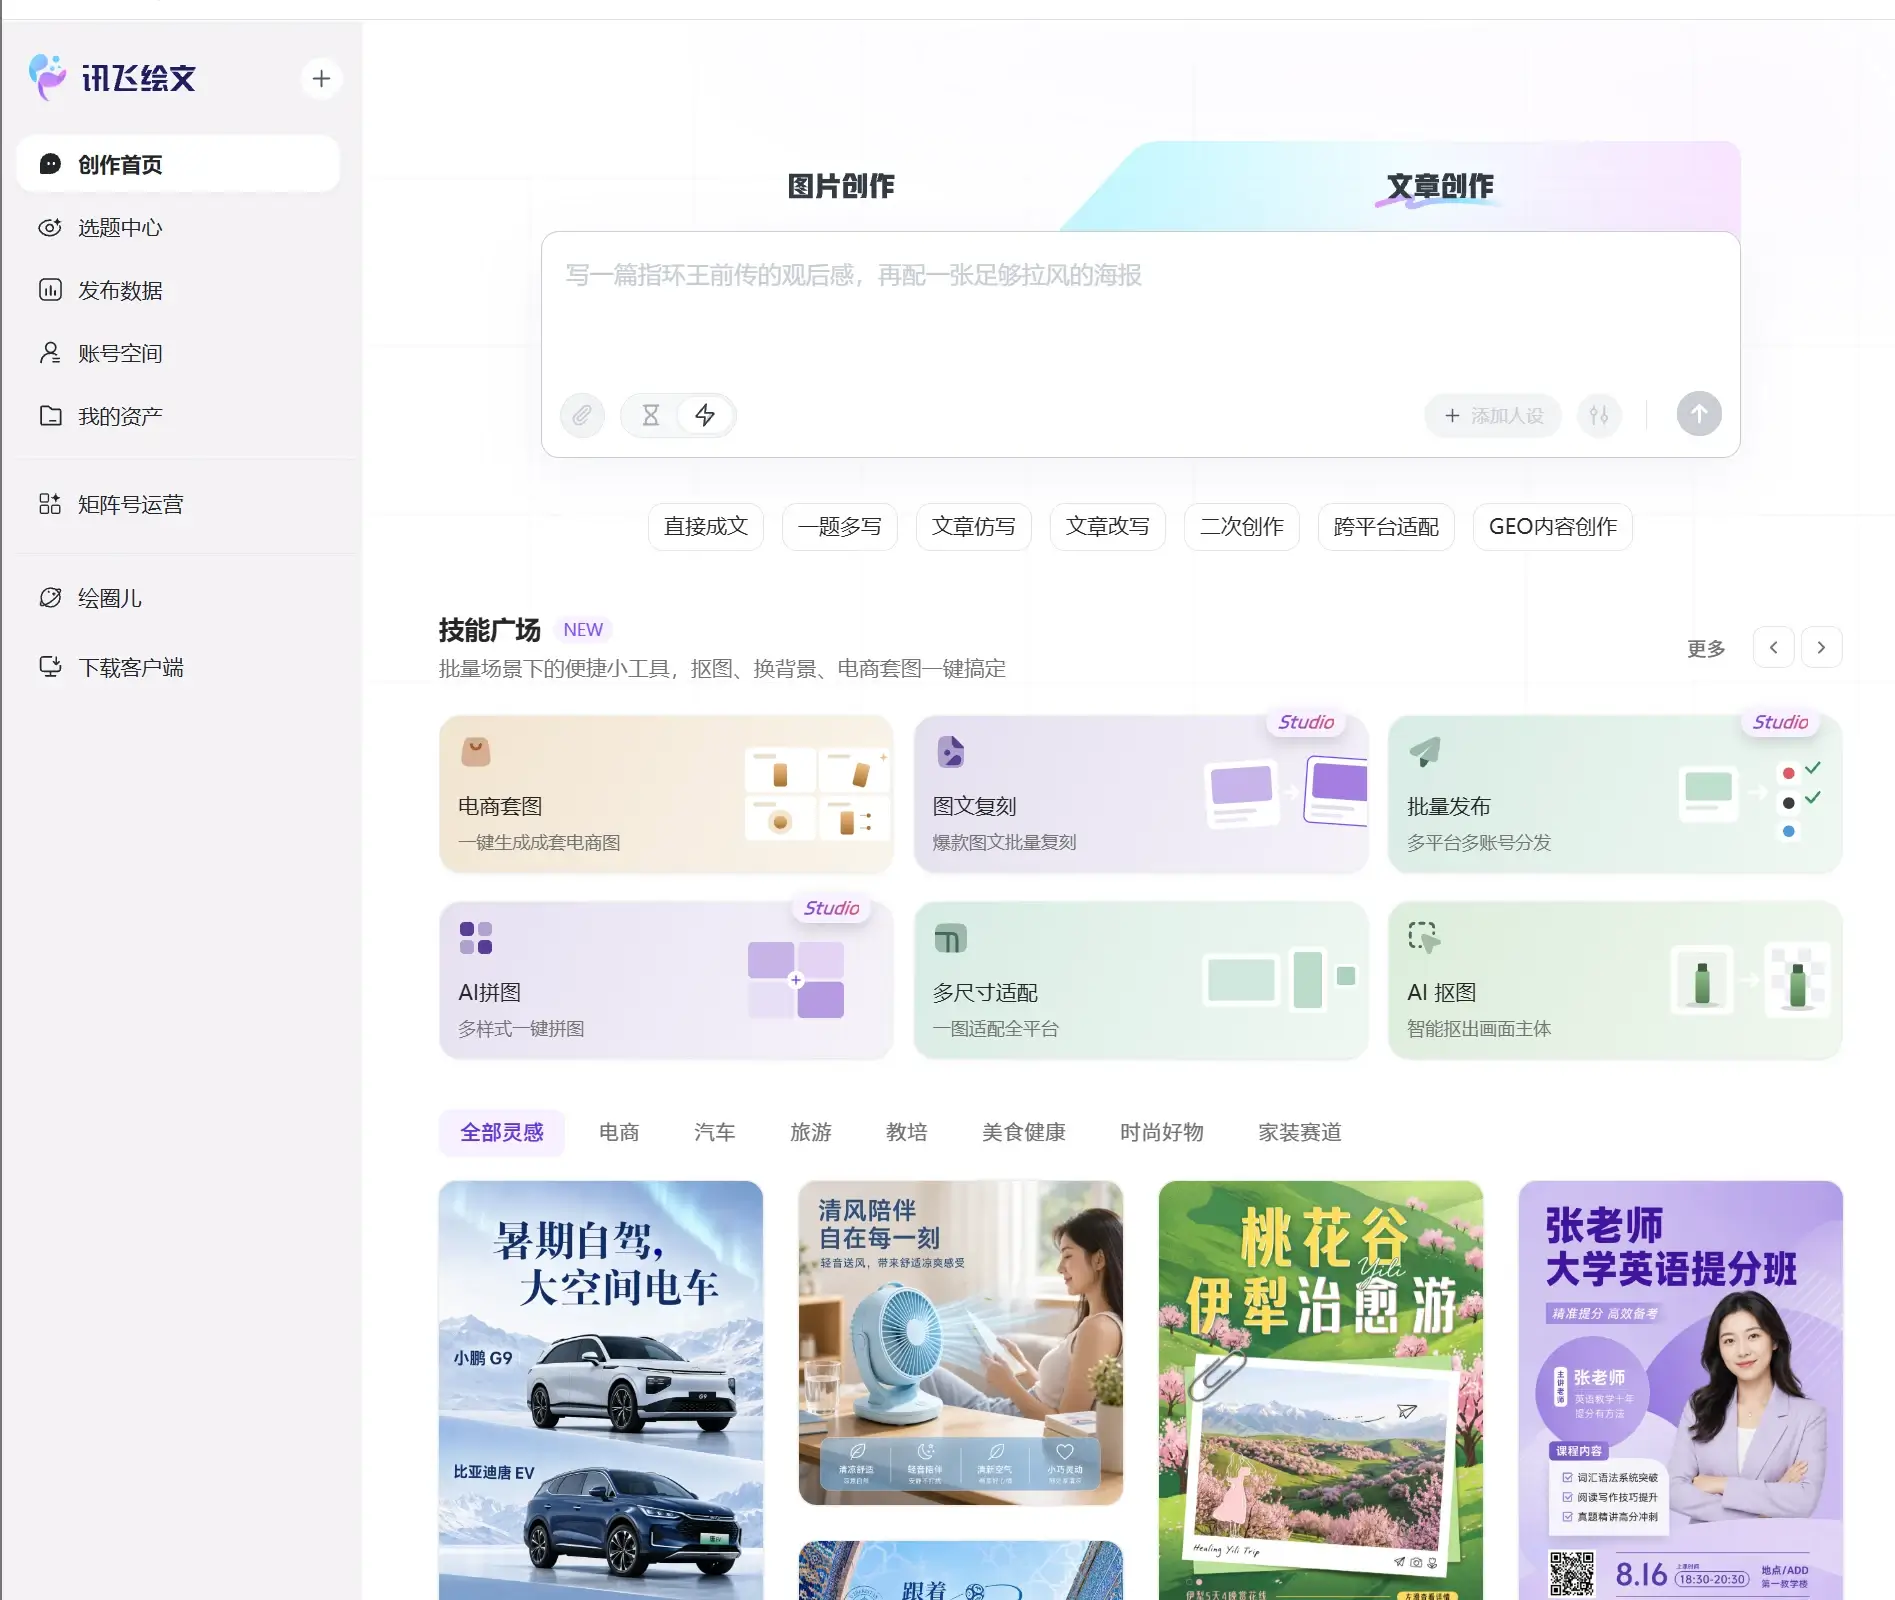Screen dimensions: 1895x1600
Task: Switch to the 图片创作 tab
Action: click(841, 186)
